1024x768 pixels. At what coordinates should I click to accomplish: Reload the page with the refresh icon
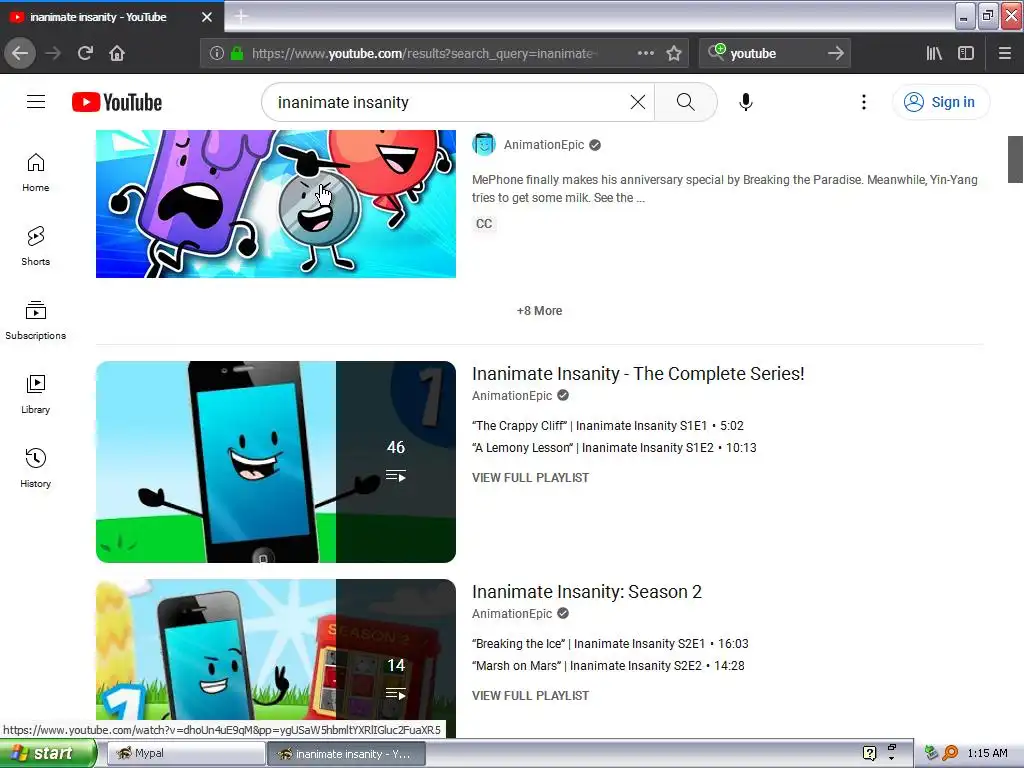tap(85, 54)
